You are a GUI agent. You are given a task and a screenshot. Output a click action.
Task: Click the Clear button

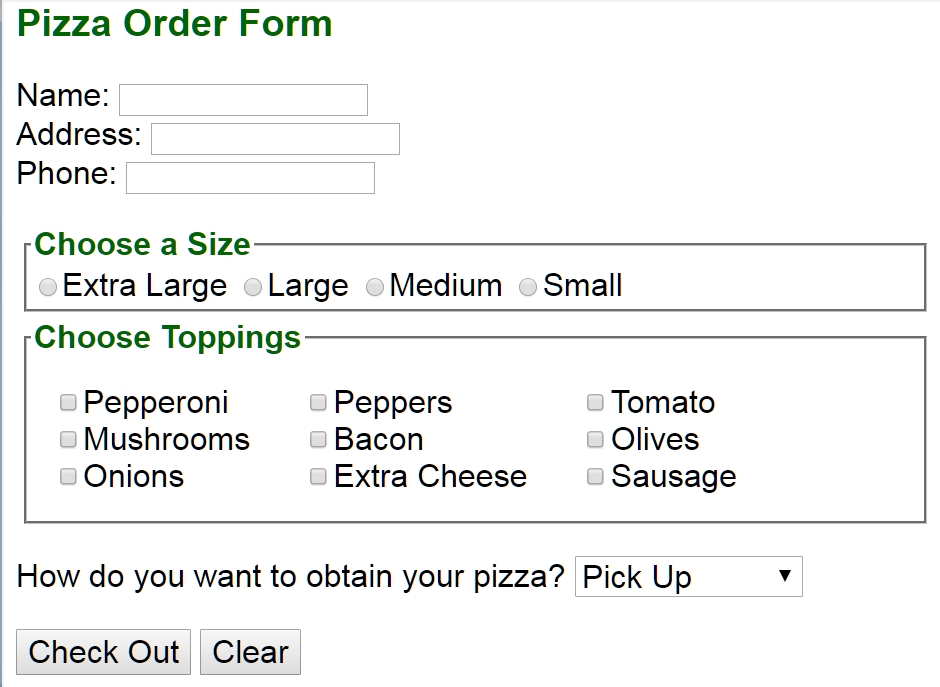pyautogui.click(x=250, y=652)
